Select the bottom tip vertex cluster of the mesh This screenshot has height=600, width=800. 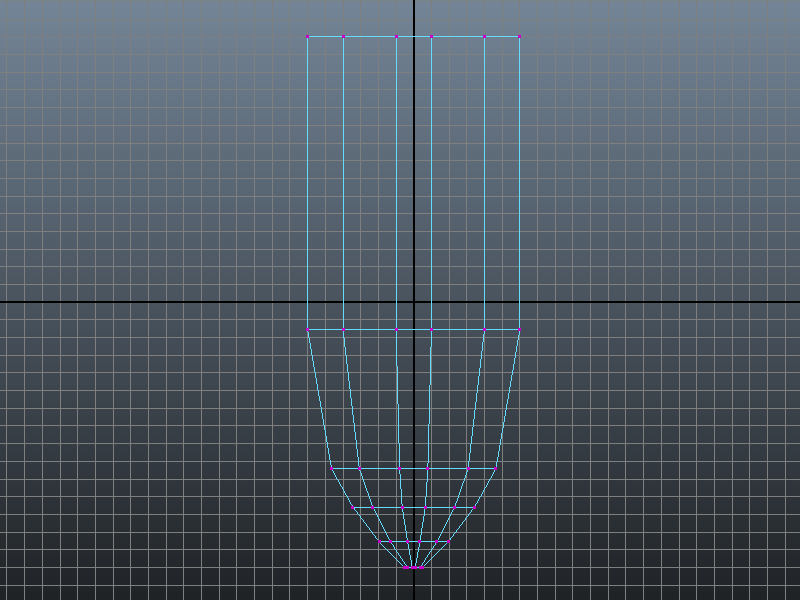(414, 568)
